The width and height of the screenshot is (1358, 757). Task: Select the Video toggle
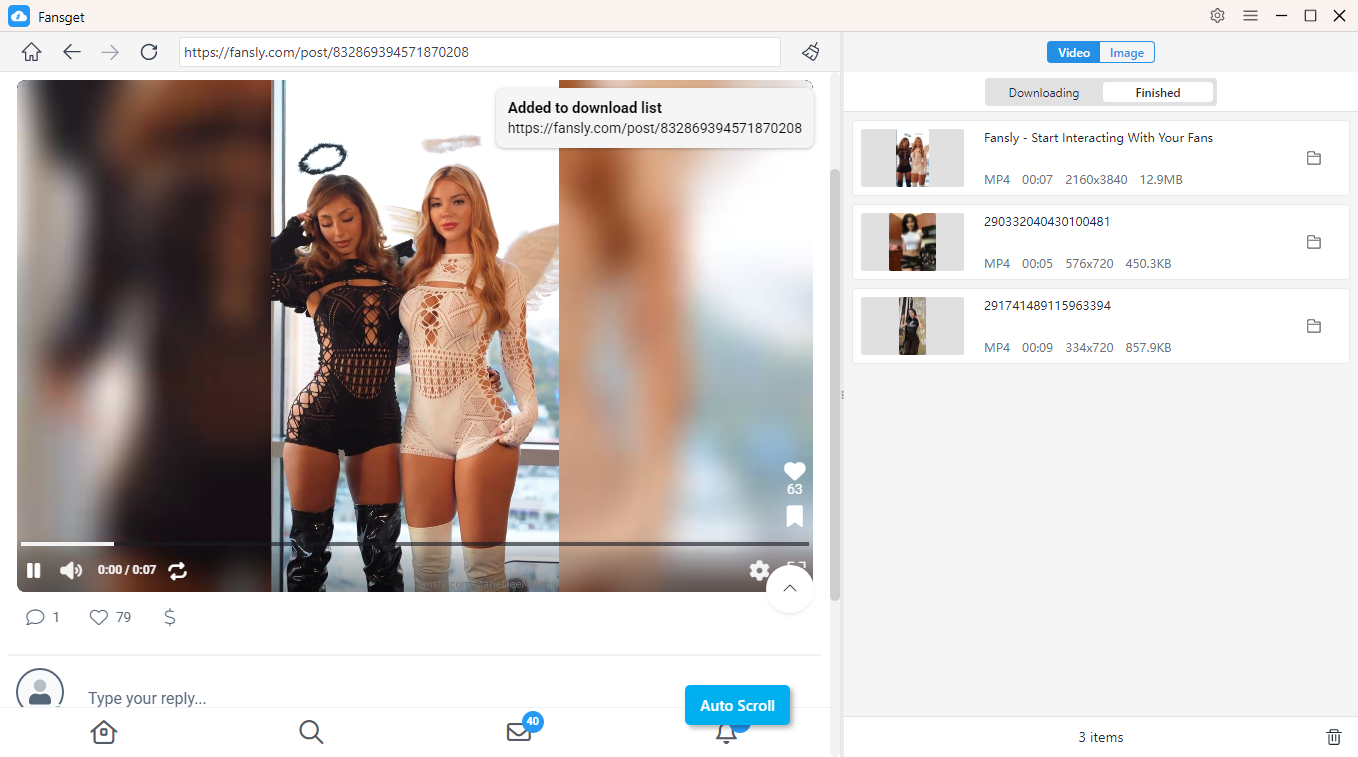point(1074,53)
